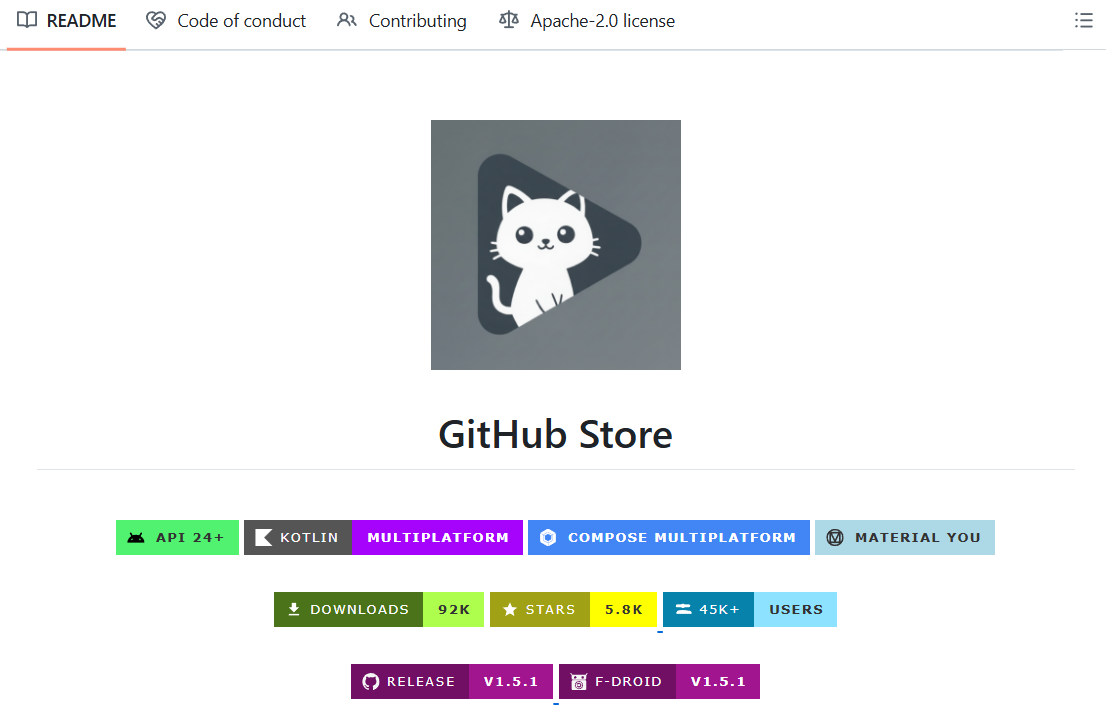Screen dimensions: 1106x710
Task: Click the RELEASE V1.5.1 badge
Action: click(x=451, y=681)
